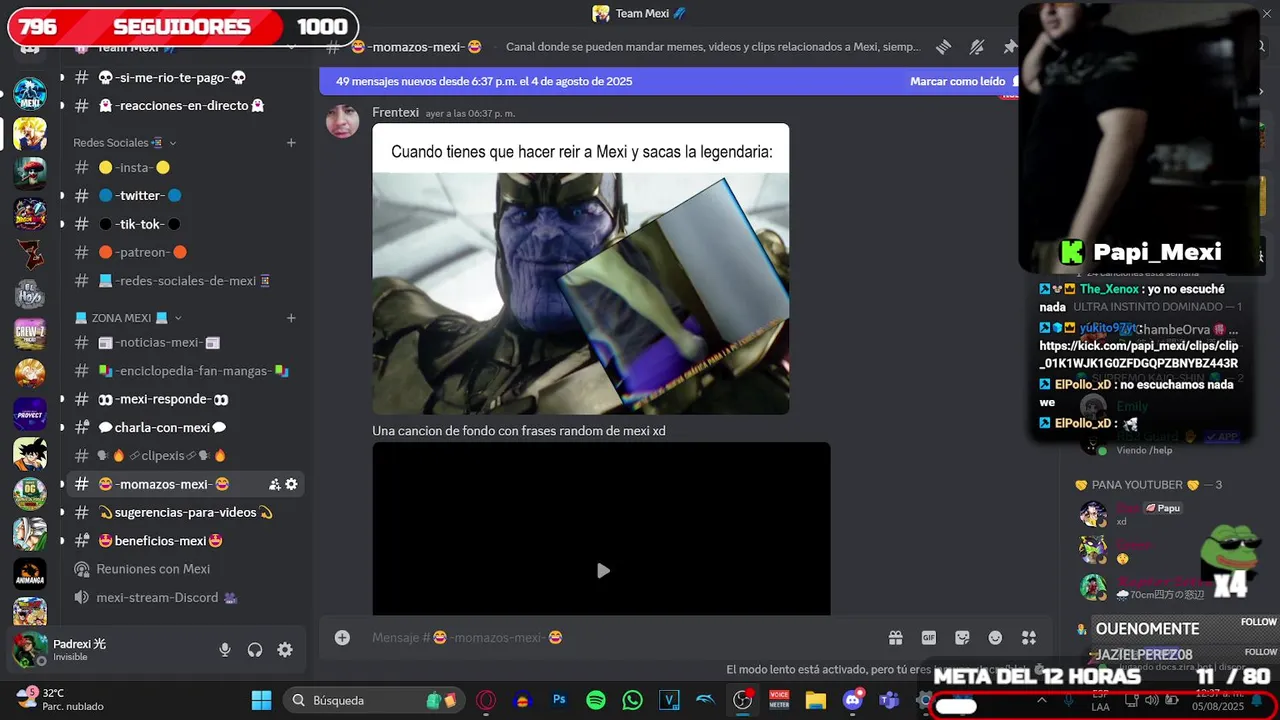This screenshot has height=720, width=1280.
Task: Open the Super Saiyan Goku server icon
Action: pos(30,133)
